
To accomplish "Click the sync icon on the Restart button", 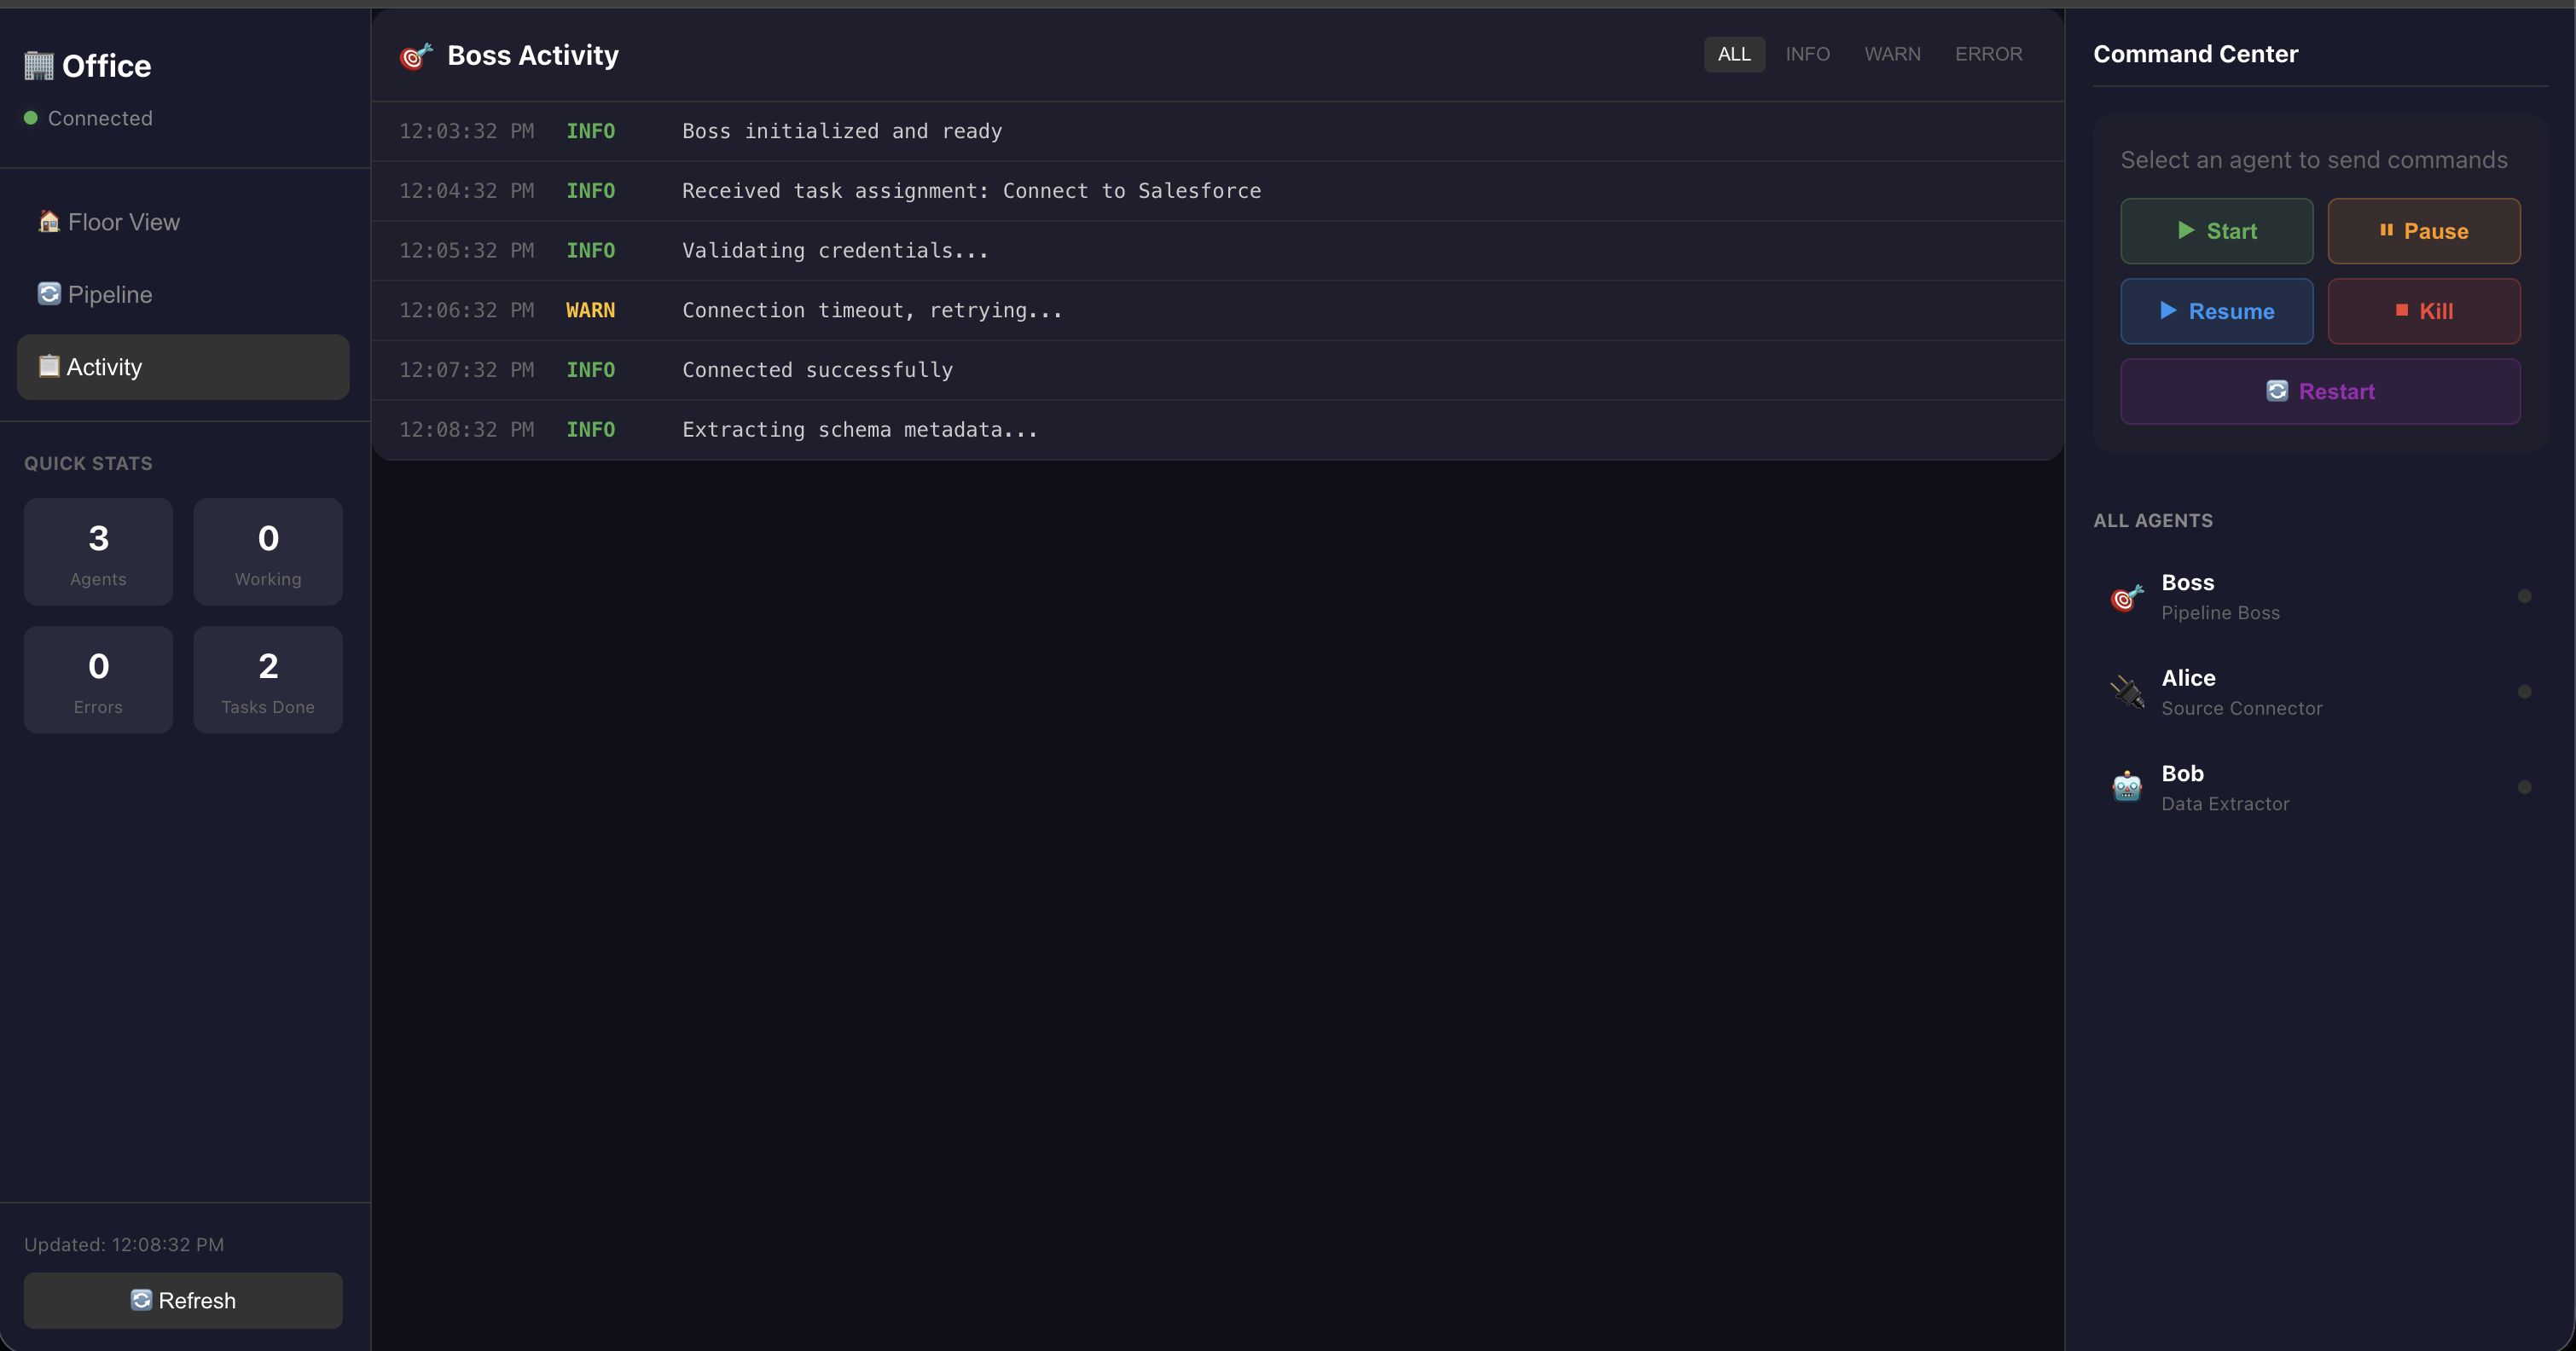I will tap(2278, 391).
